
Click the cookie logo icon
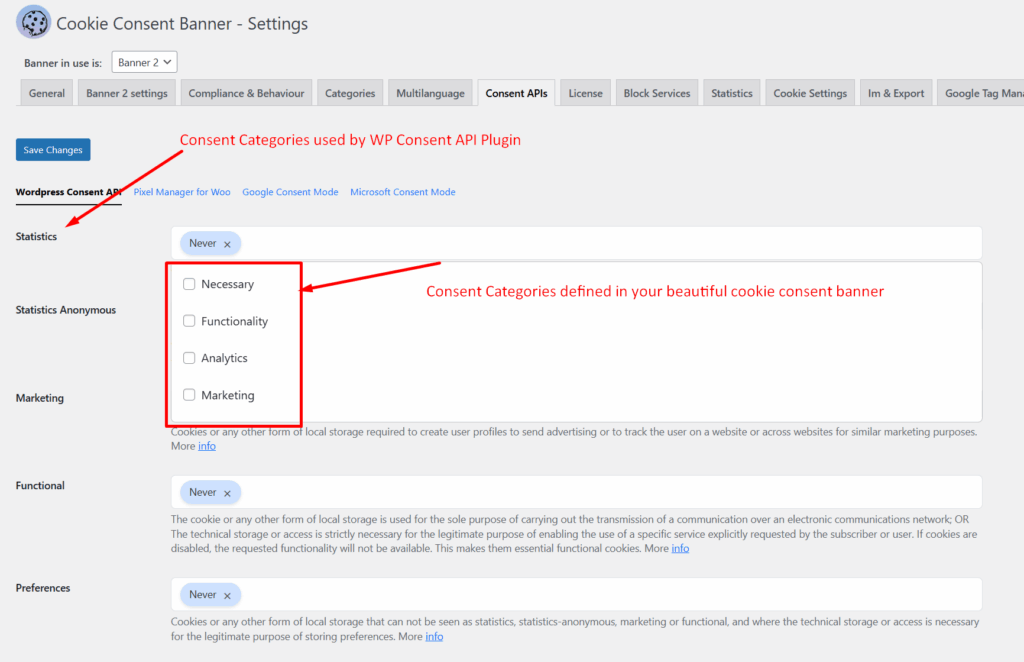click(x=33, y=22)
